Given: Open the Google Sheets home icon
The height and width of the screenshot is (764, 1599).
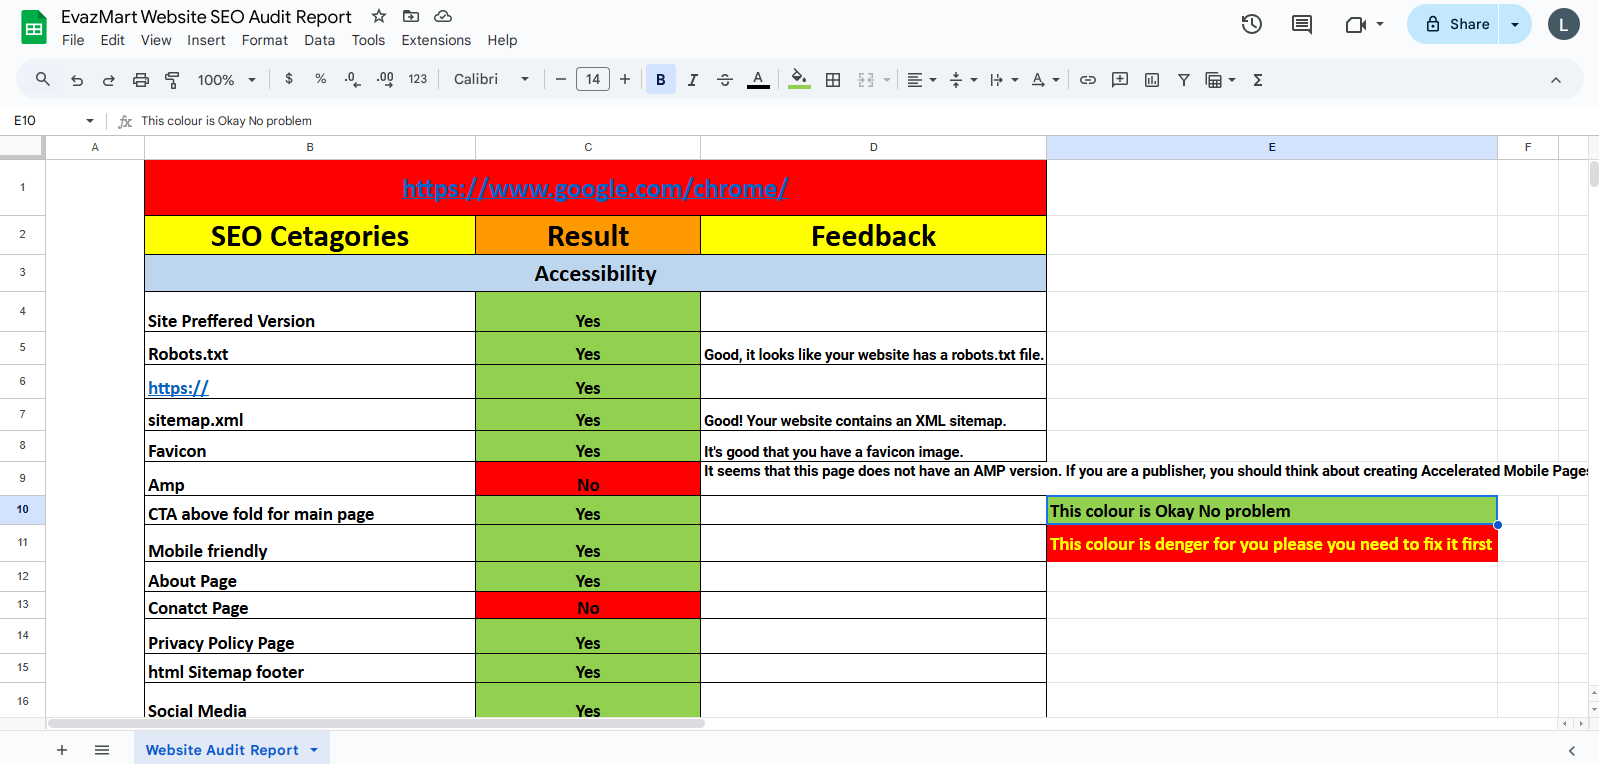Looking at the screenshot, I should point(34,28).
